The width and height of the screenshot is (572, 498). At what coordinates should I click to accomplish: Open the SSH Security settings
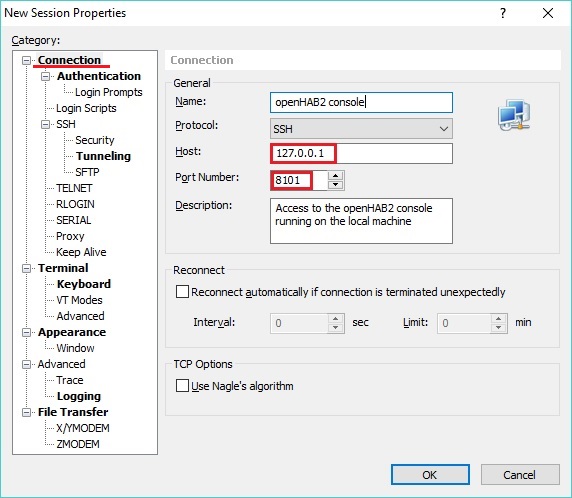pos(95,140)
